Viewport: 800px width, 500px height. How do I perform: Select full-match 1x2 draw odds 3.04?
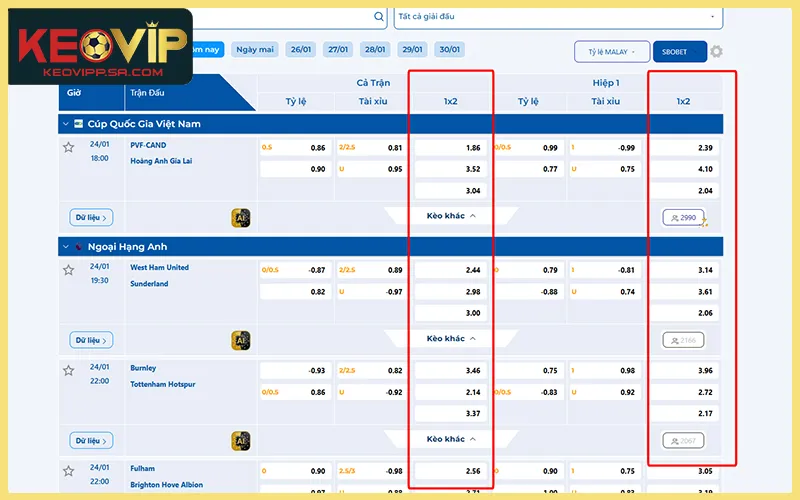click(451, 190)
